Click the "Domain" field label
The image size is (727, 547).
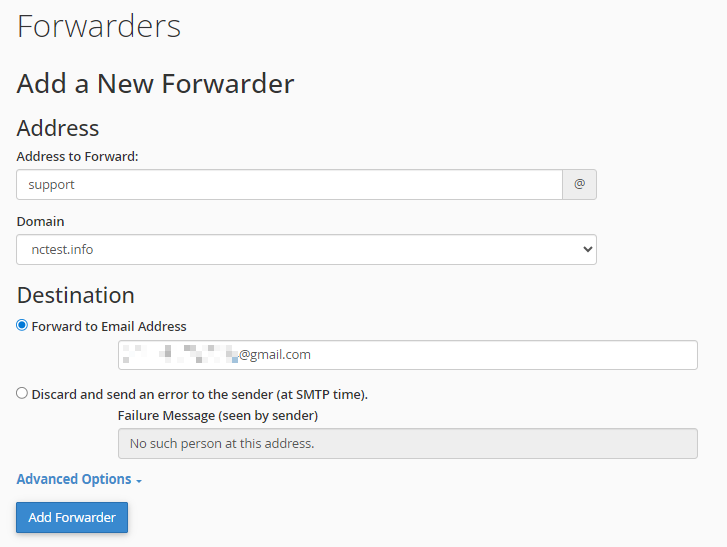40,221
